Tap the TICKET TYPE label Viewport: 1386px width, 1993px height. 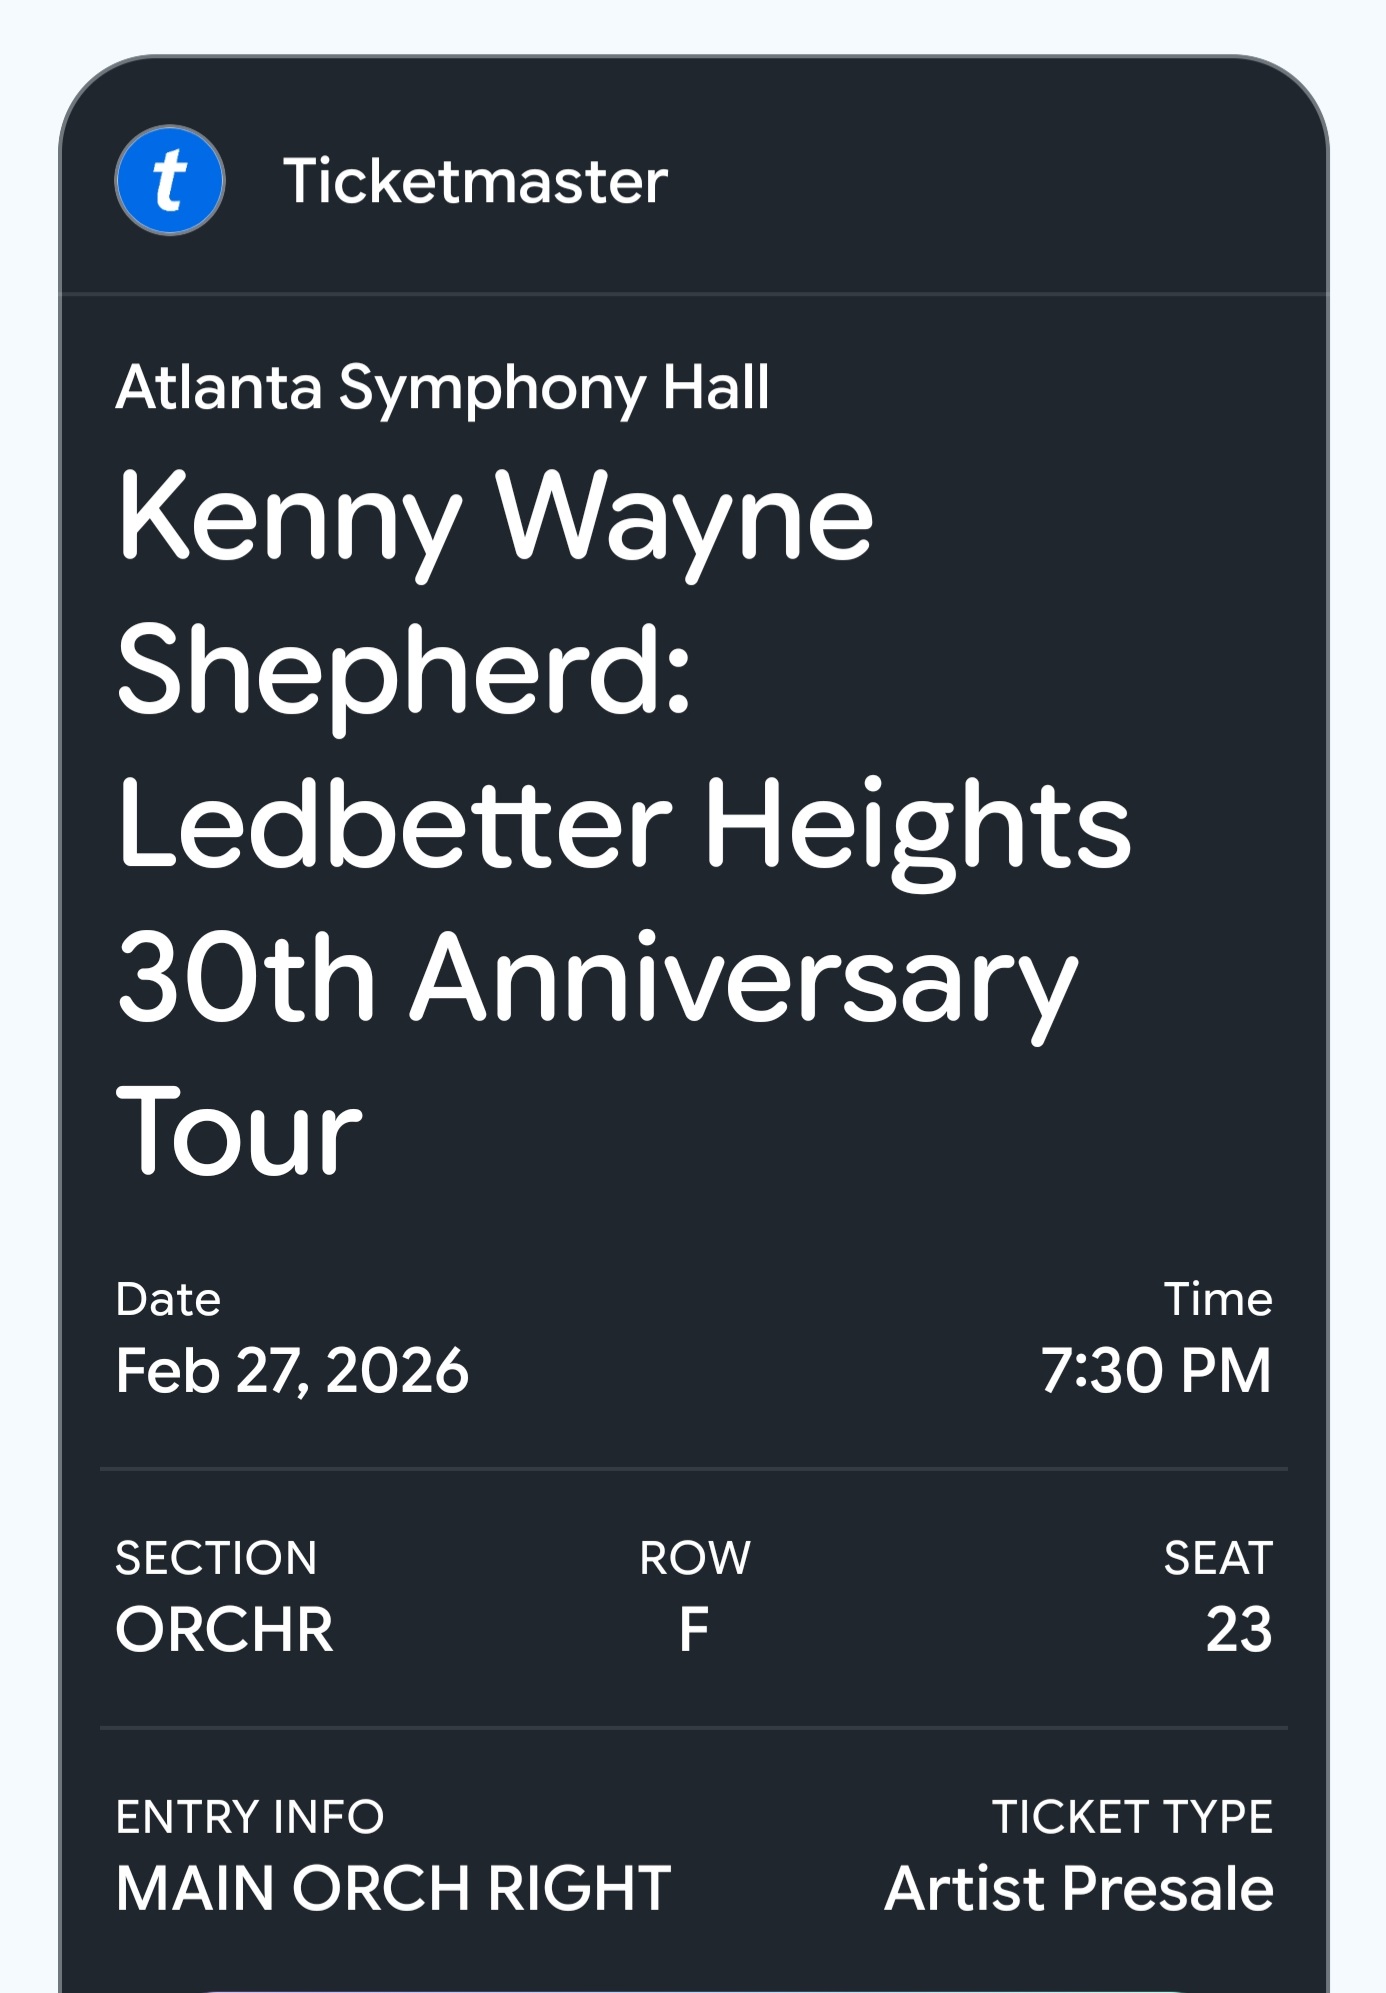pos(1131,1817)
